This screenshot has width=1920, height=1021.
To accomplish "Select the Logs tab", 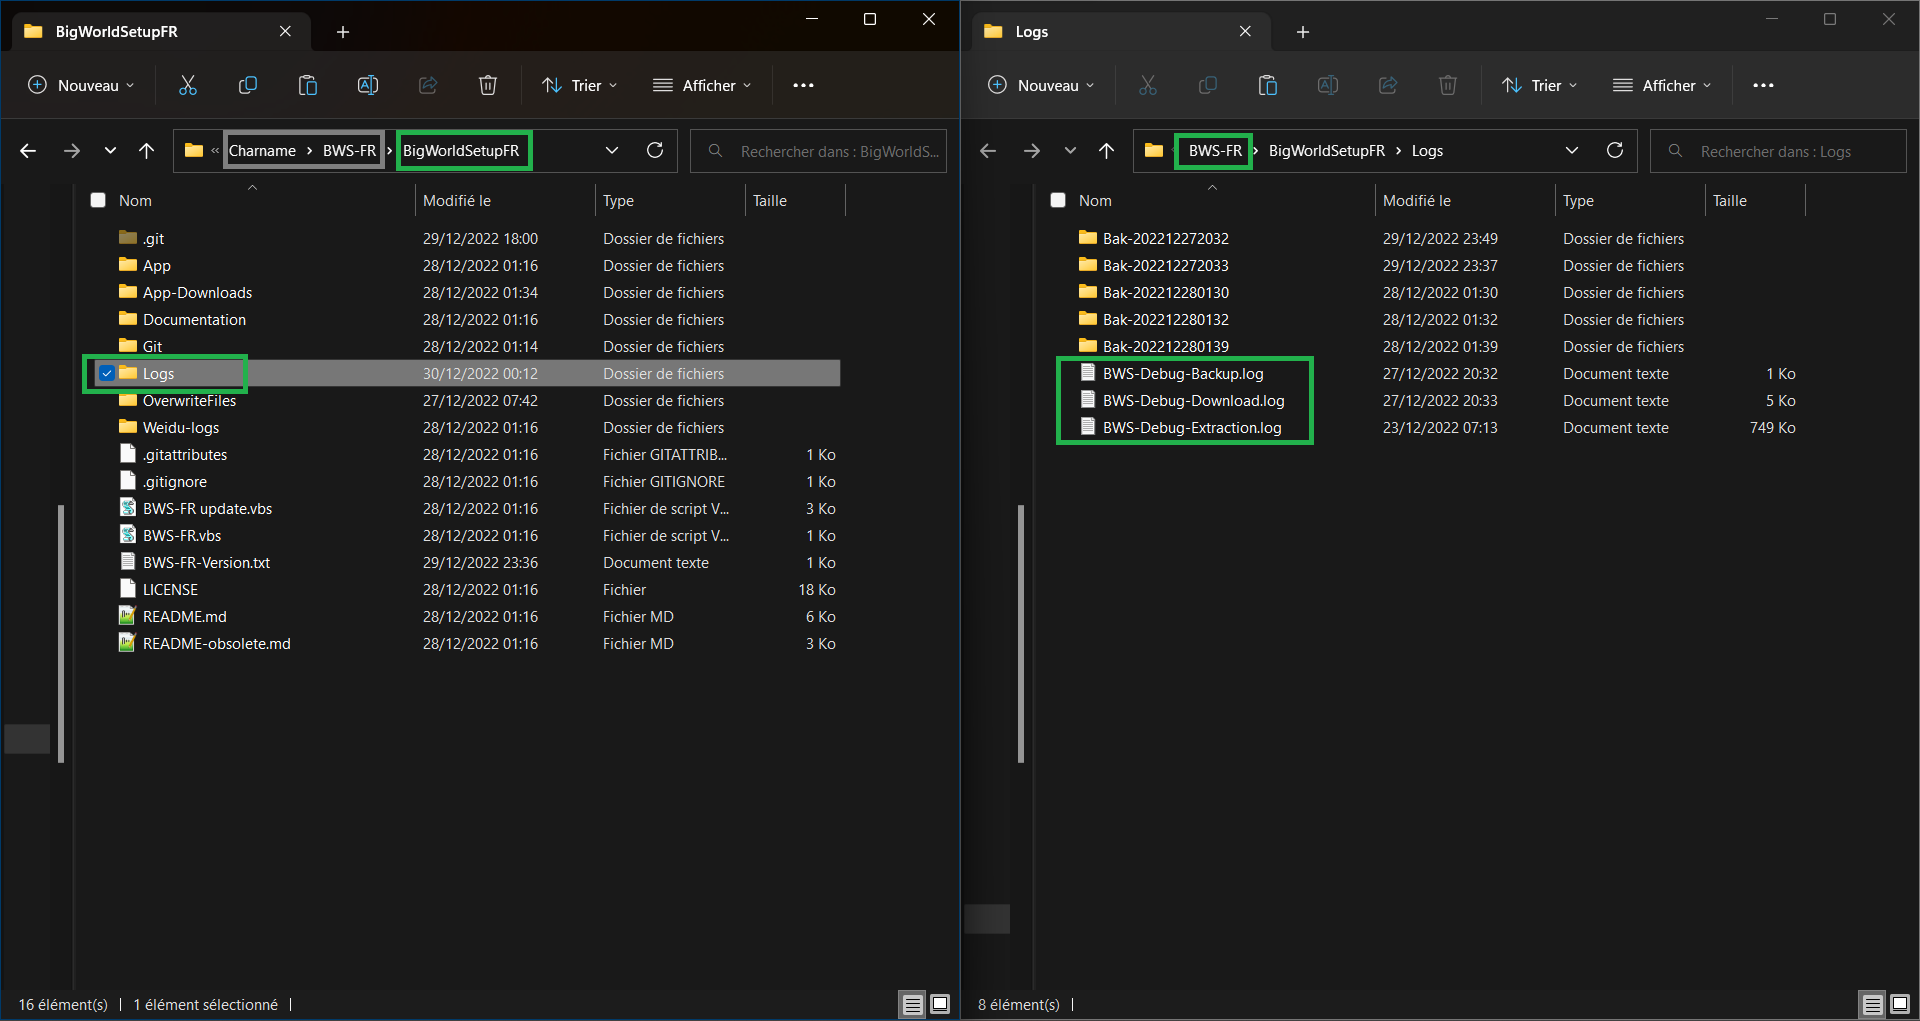I will (1120, 31).
